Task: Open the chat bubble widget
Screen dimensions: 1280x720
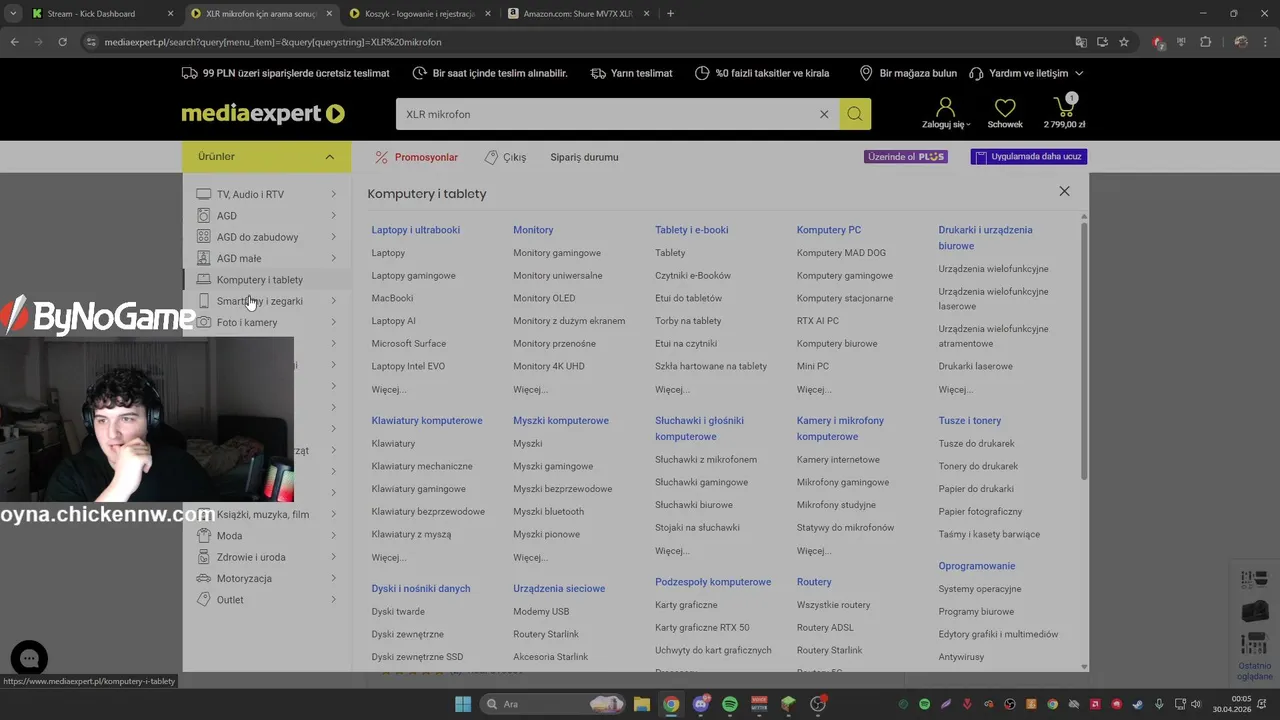Action: [x=29, y=658]
